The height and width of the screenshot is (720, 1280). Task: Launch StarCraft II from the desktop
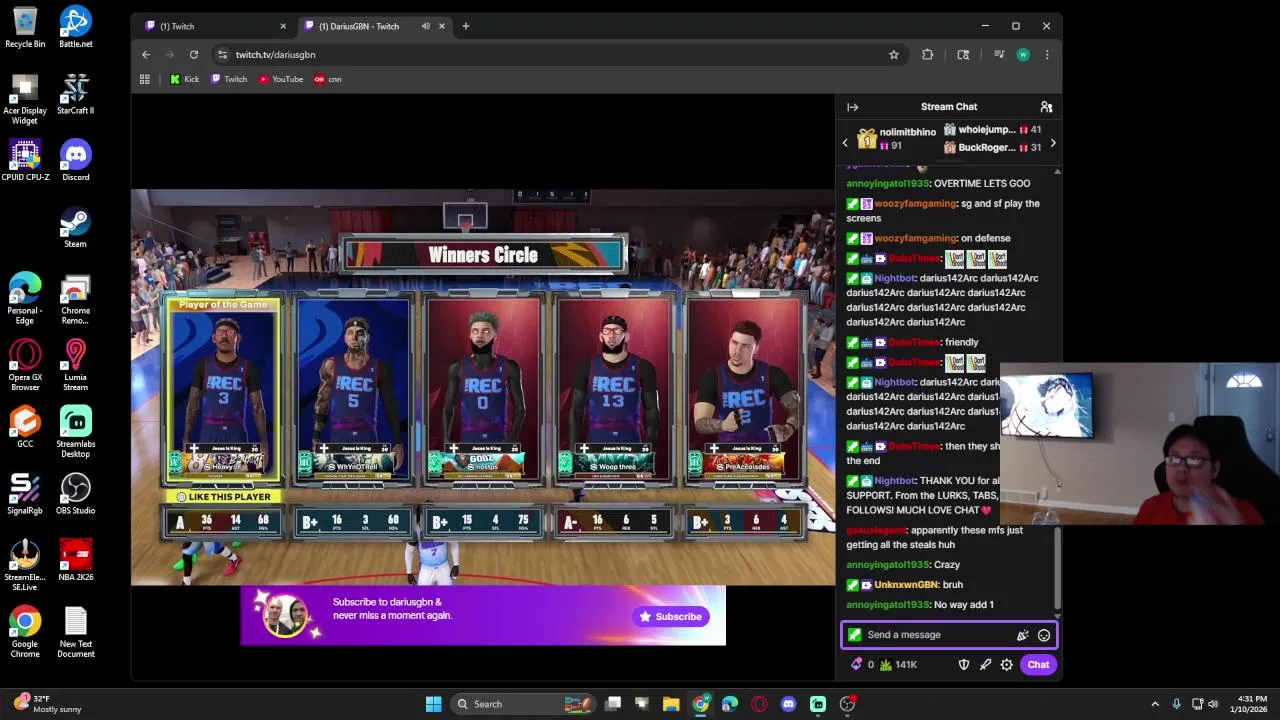point(75,95)
